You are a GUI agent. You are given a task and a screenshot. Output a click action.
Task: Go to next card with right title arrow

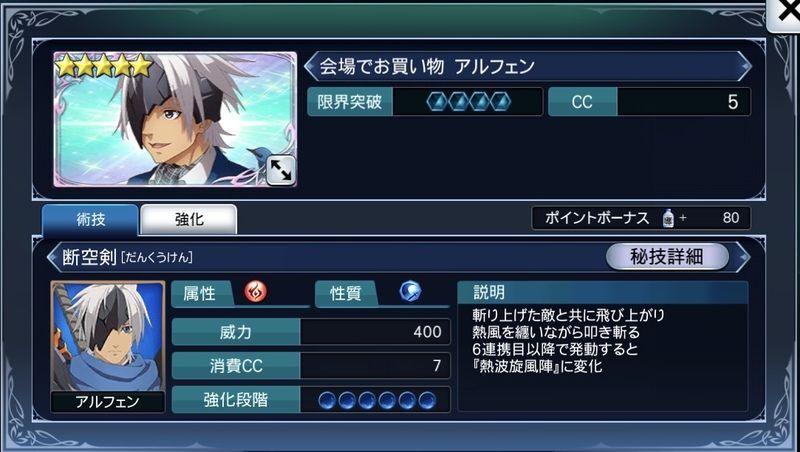coord(745,66)
